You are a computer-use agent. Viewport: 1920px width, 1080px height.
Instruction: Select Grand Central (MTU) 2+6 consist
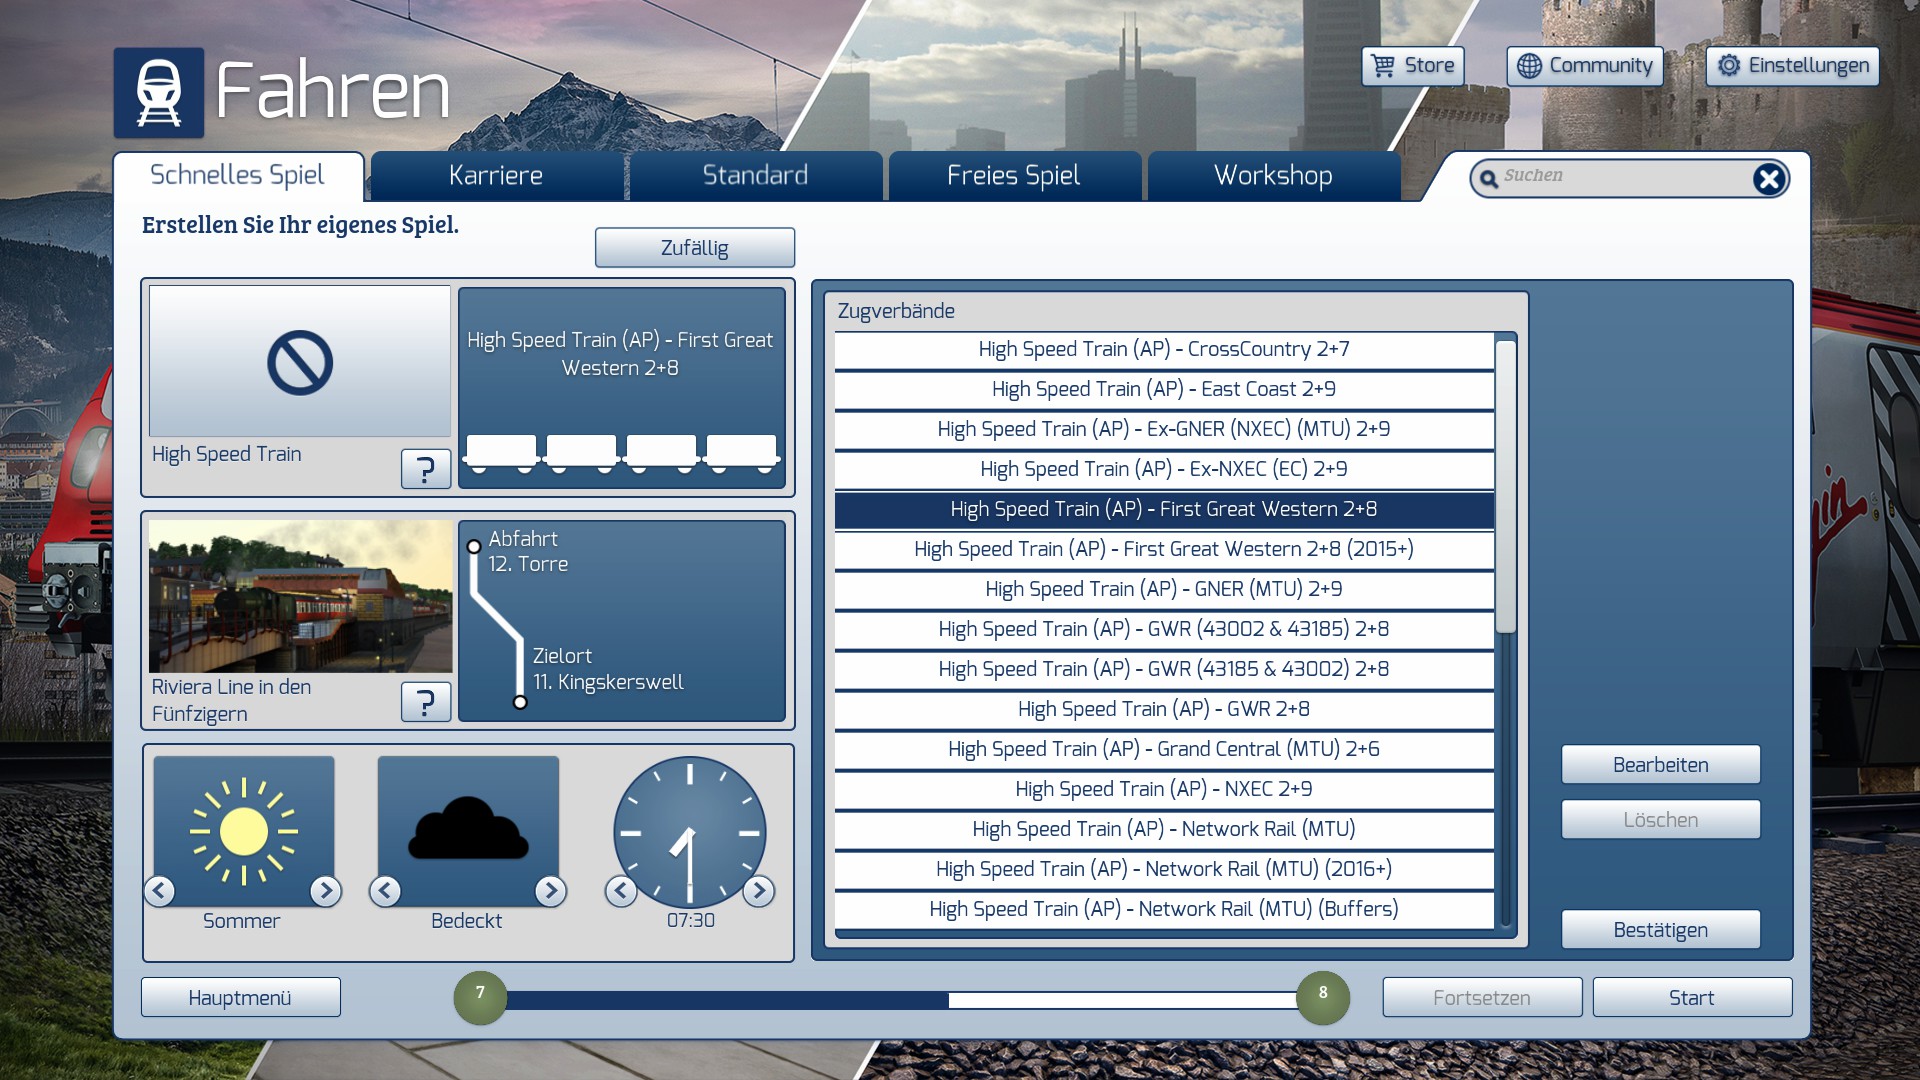[x=1164, y=749]
